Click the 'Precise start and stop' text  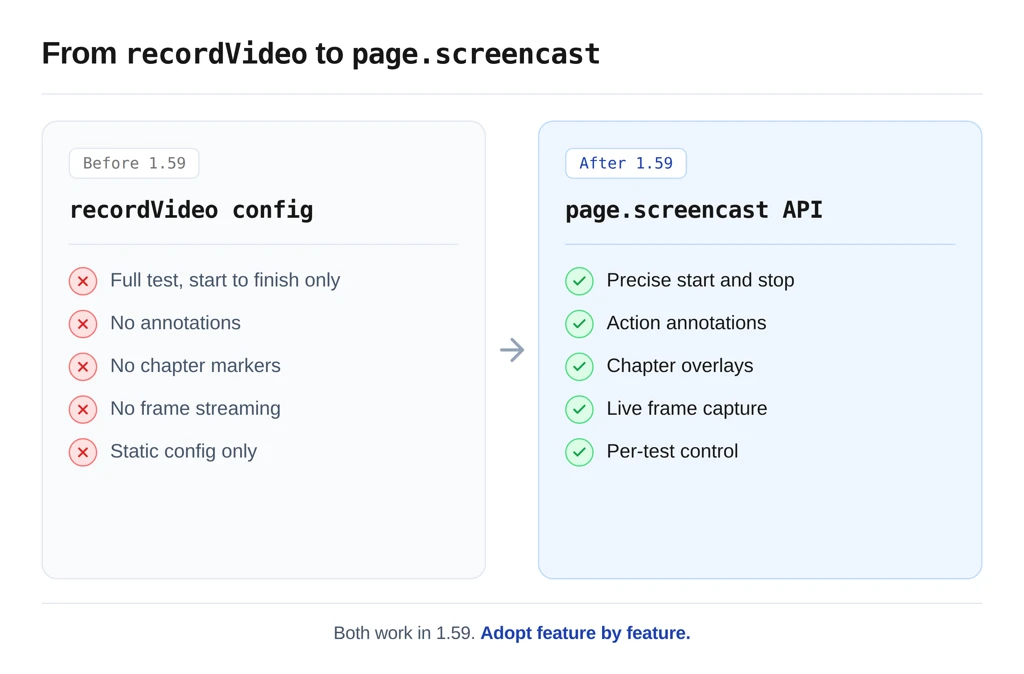click(x=700, y=280)
